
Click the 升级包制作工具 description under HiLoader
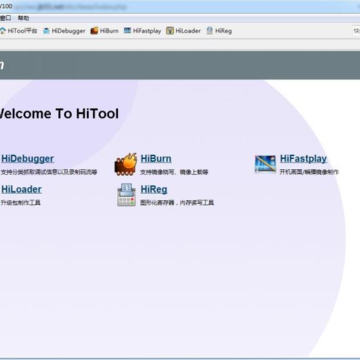pos(21,203)
